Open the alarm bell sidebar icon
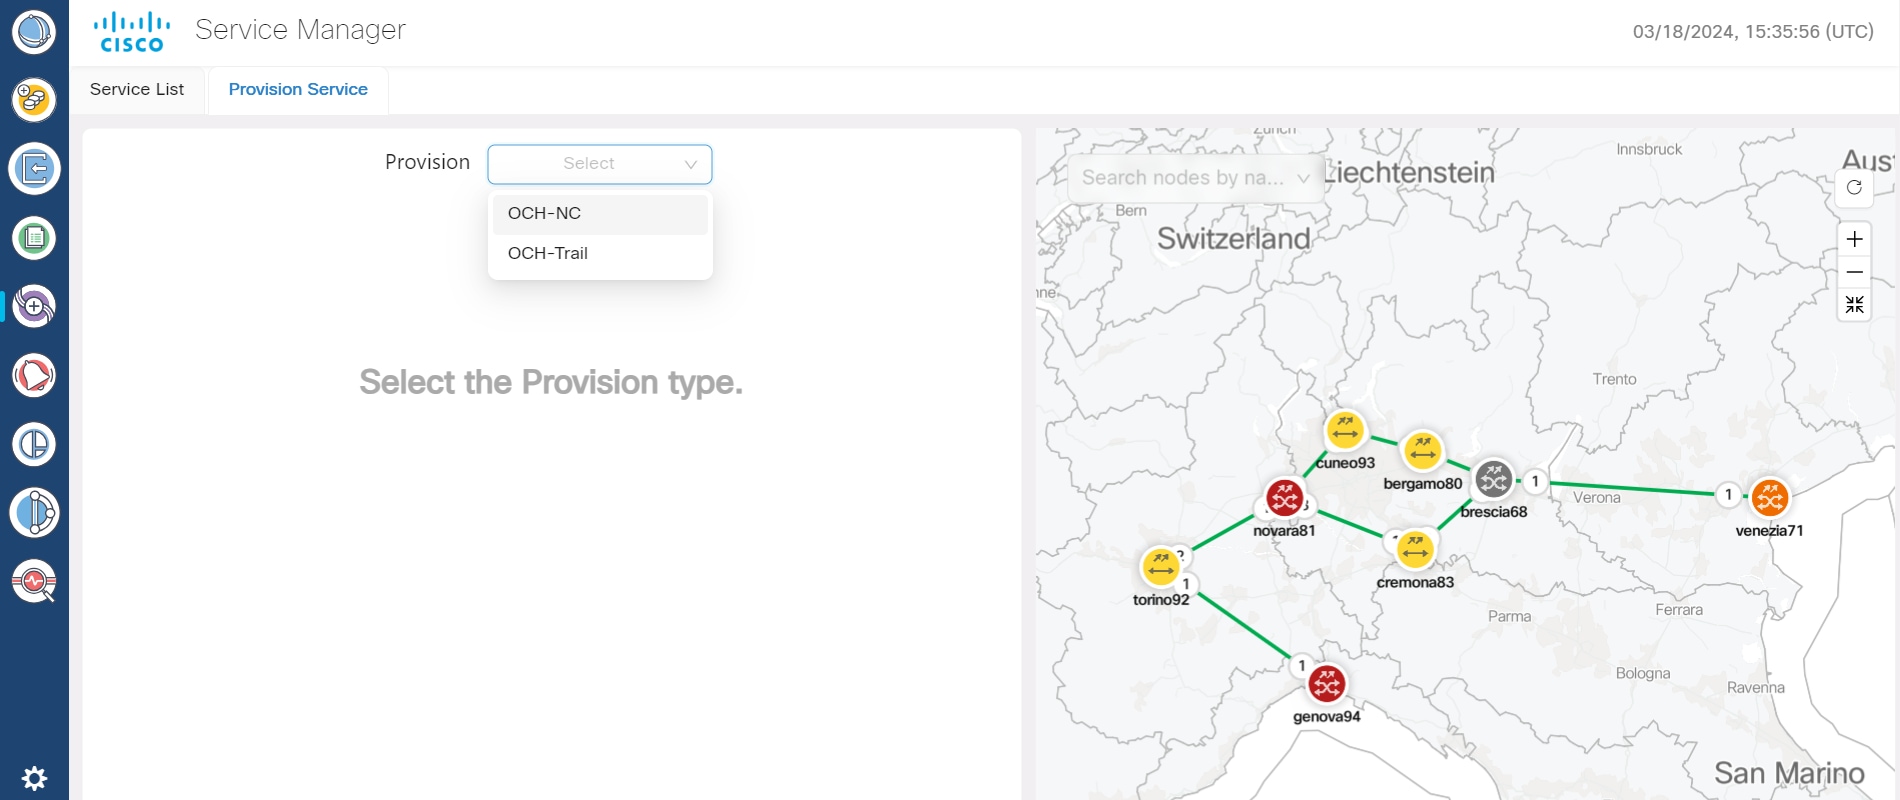Image resolution: width=1900 pixels, height=800 pixels. click(34, 376)
